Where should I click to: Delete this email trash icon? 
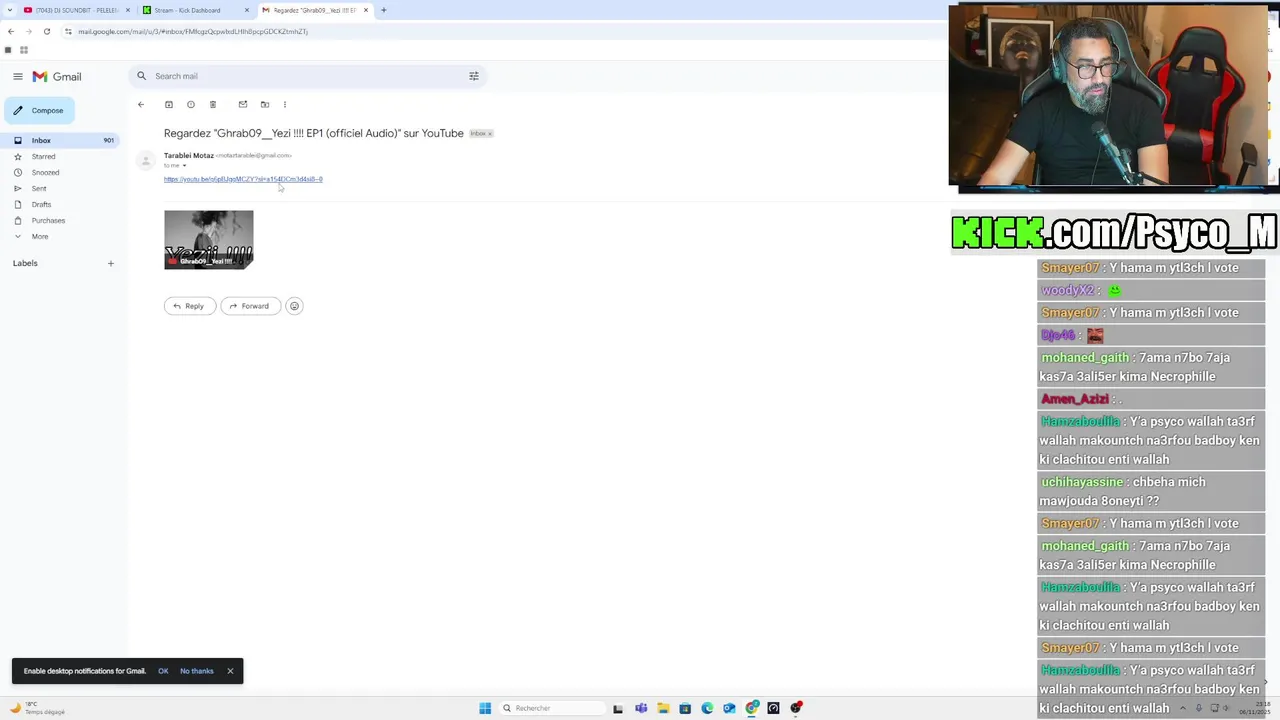click(x=213, y=104)
